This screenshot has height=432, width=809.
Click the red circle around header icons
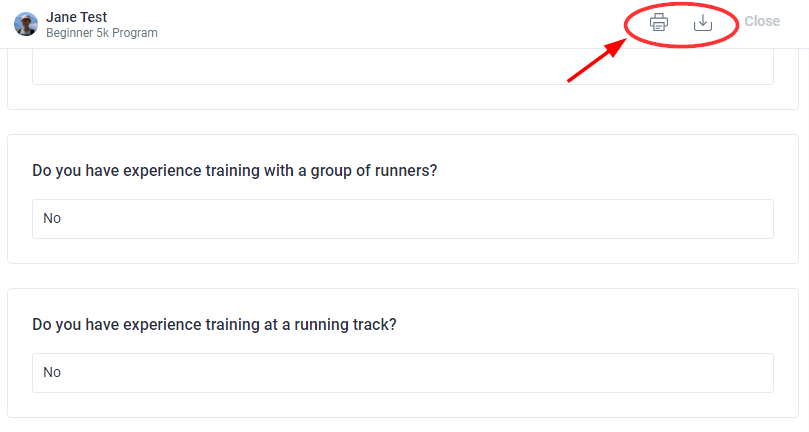coord(682,24)
